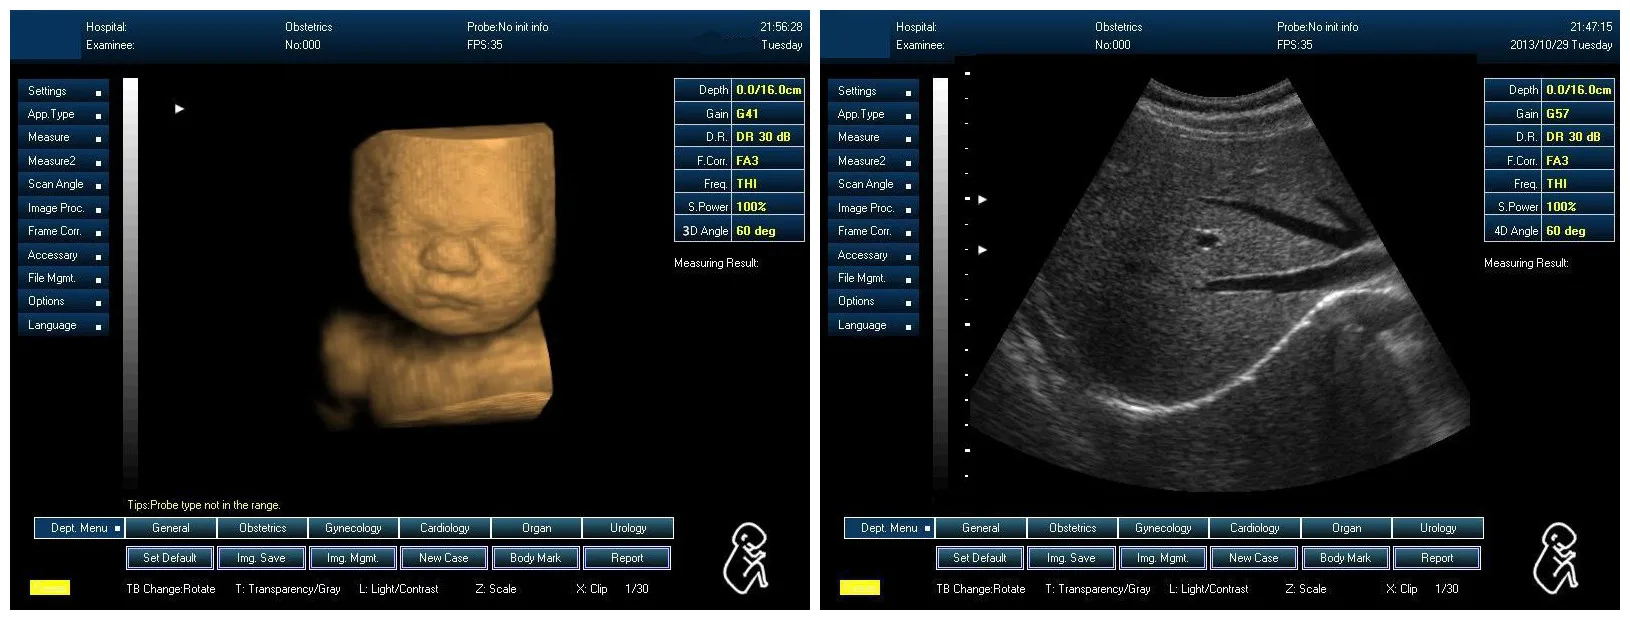Select Urology tab in left 3D window
The image size is (1630, 620).
pos(628,528)
